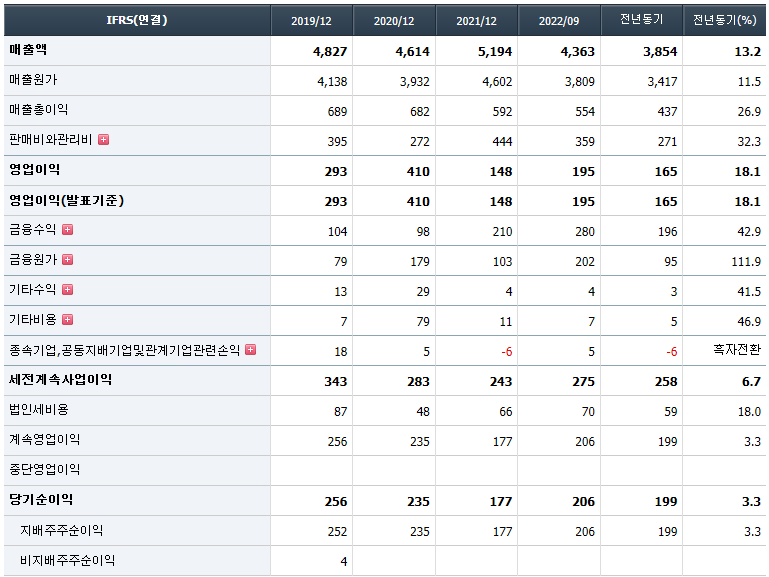Expand the 기타비용 row plus icon
Viewport: 769px width, 577px height.
[x=68, y=320]
